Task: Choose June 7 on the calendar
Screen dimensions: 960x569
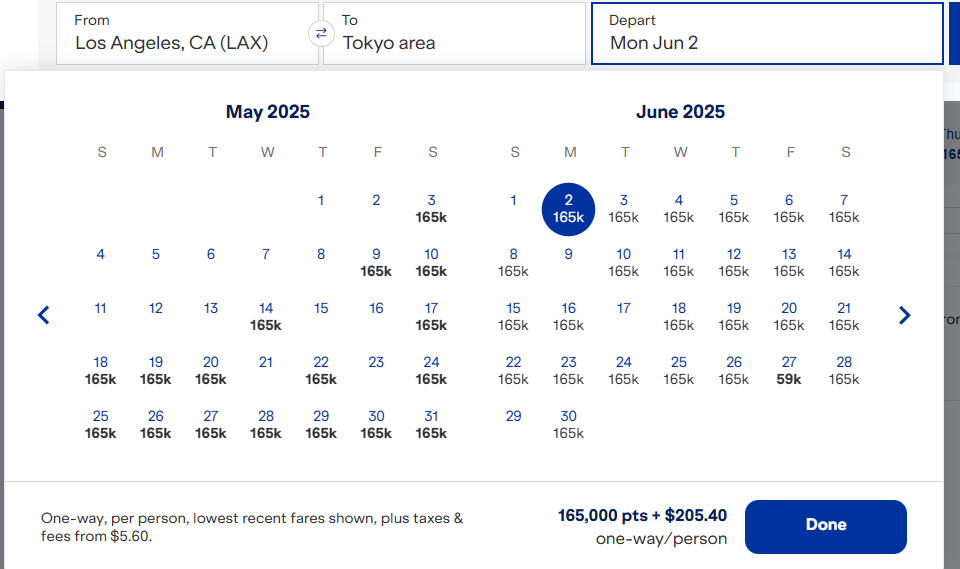Action: (x=844, y=208)
